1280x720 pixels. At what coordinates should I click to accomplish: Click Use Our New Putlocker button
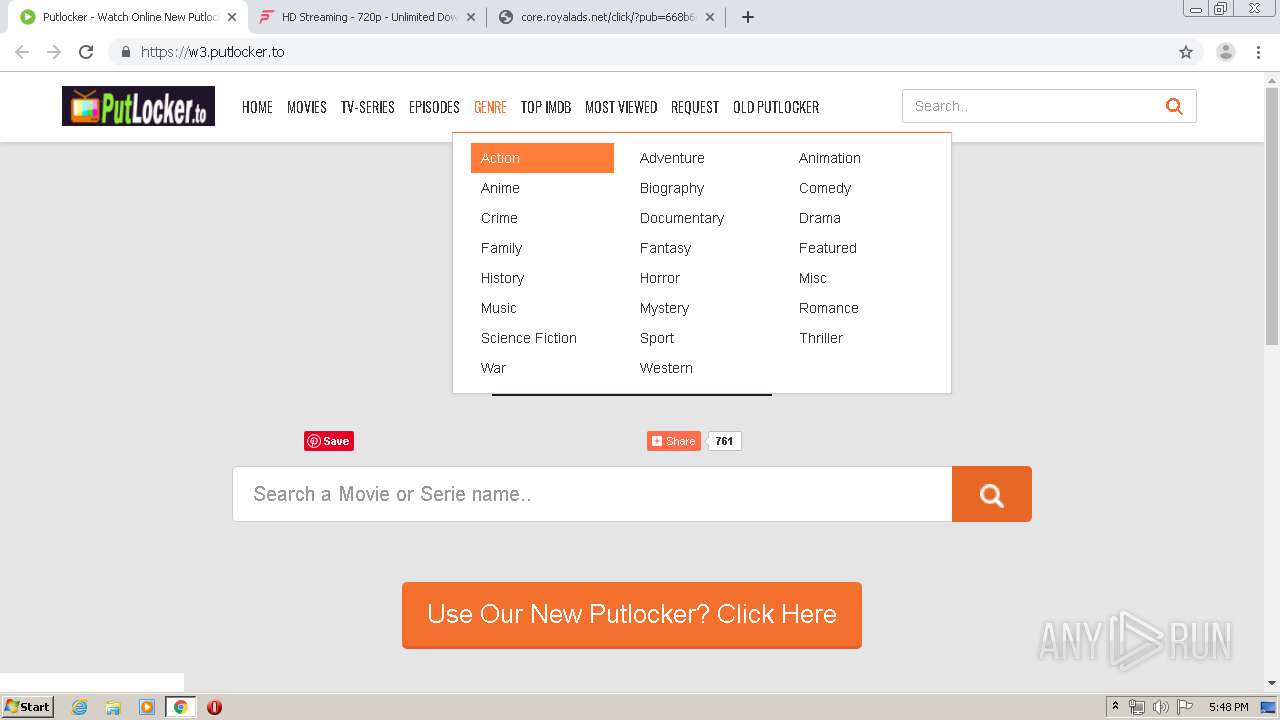coord(632,614)
